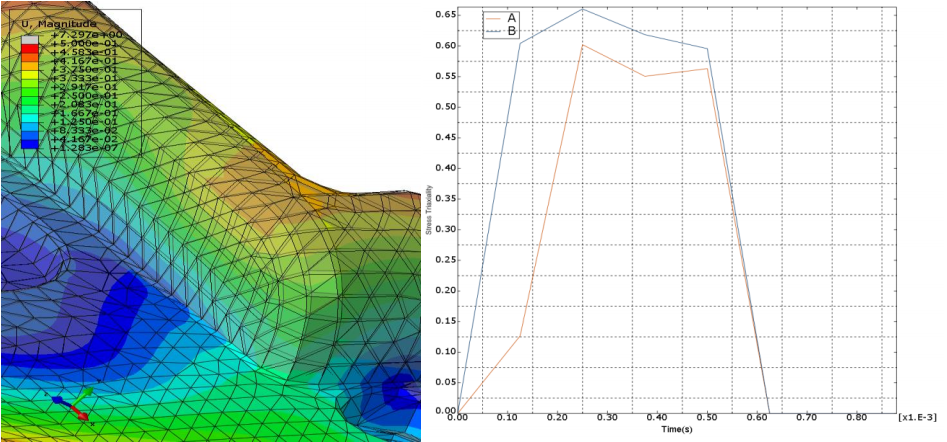The image size is (947, 442).
Task: Click curve B peak near 0.65
Action: coord(582,8)
